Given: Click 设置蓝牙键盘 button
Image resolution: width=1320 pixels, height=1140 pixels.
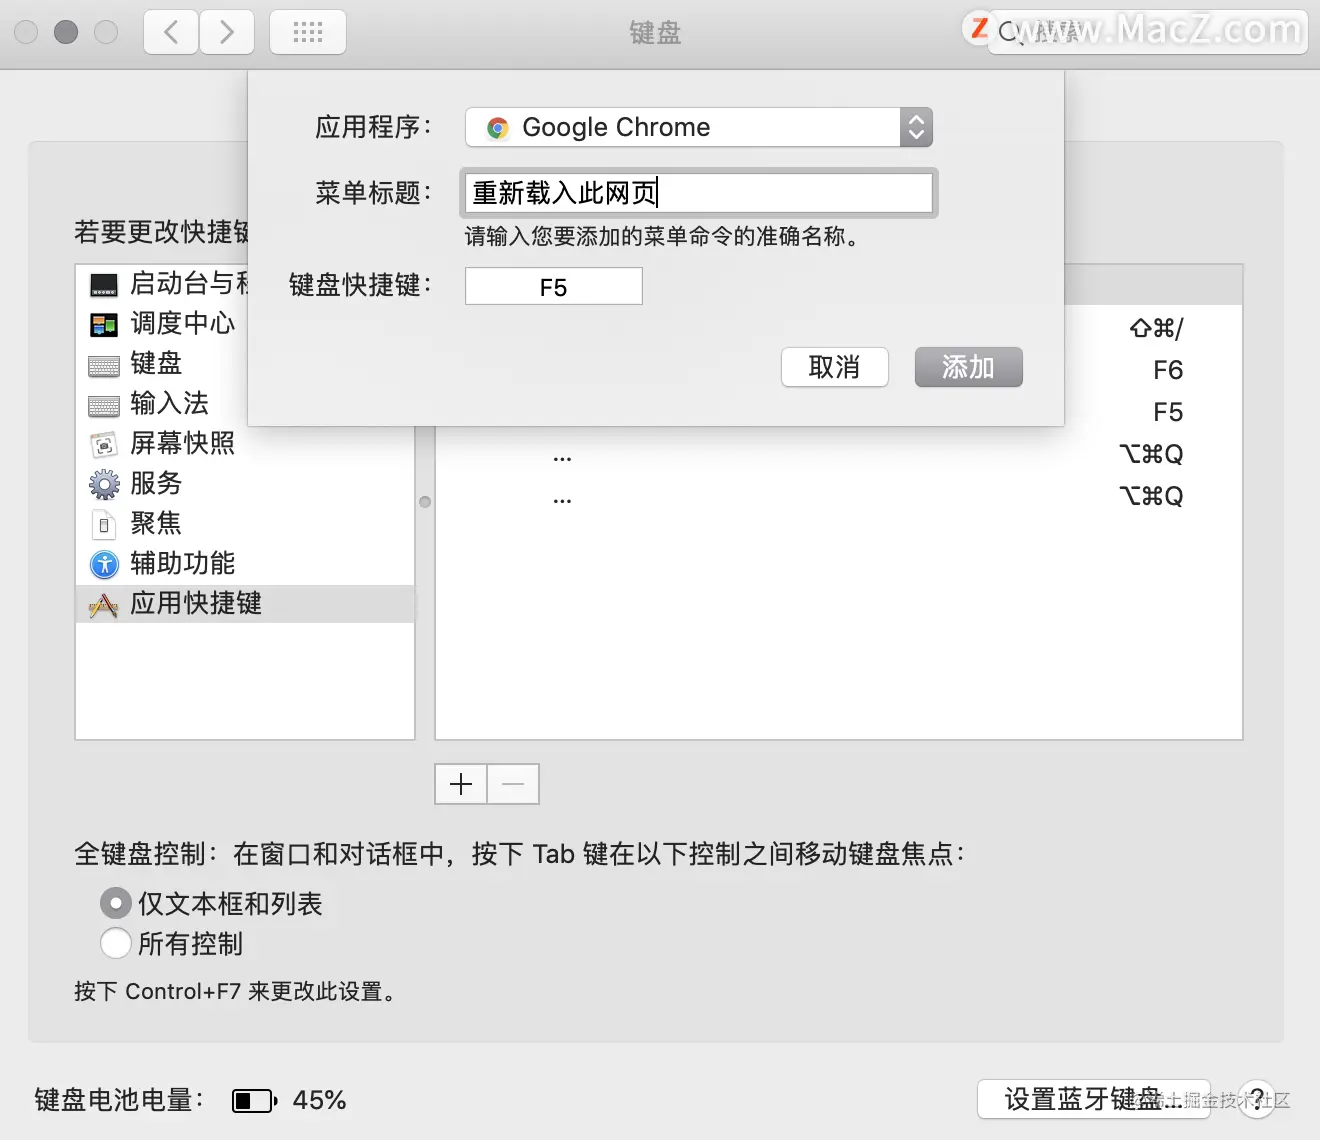Looking at the screenshot, I should pyautogui.click(x=1093, y=1100).
